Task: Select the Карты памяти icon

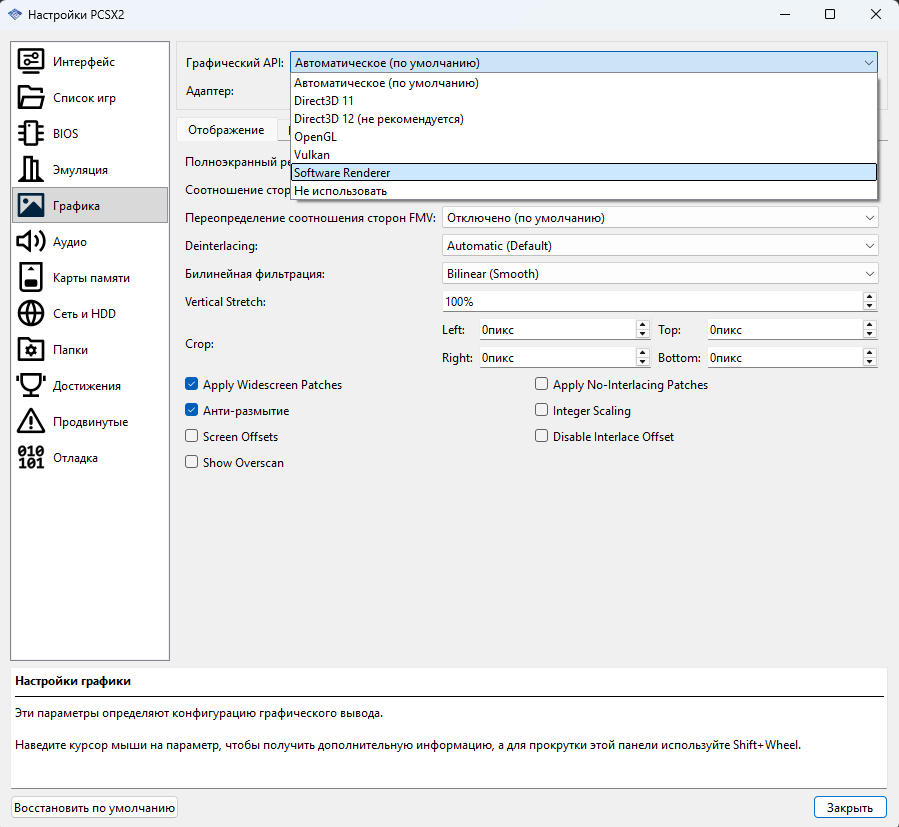Action: coord(31,278)
